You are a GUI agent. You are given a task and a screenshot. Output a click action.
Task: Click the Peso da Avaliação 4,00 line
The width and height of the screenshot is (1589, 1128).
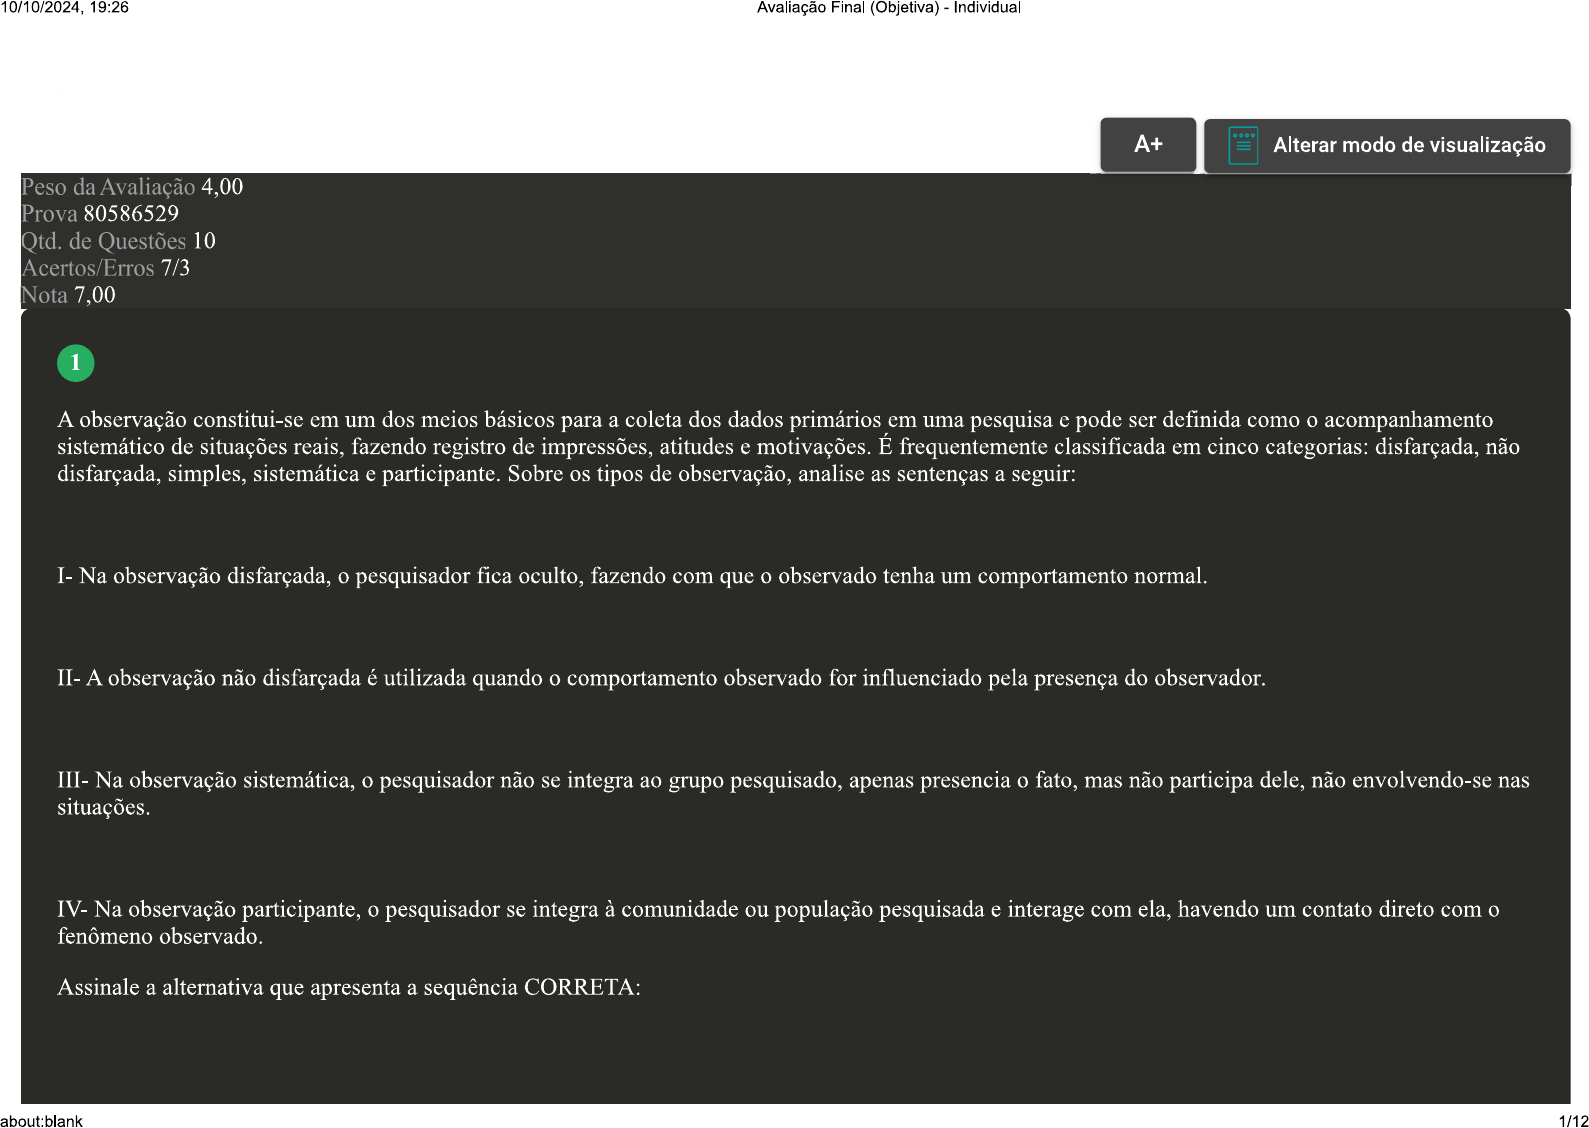tap(132, 187)
